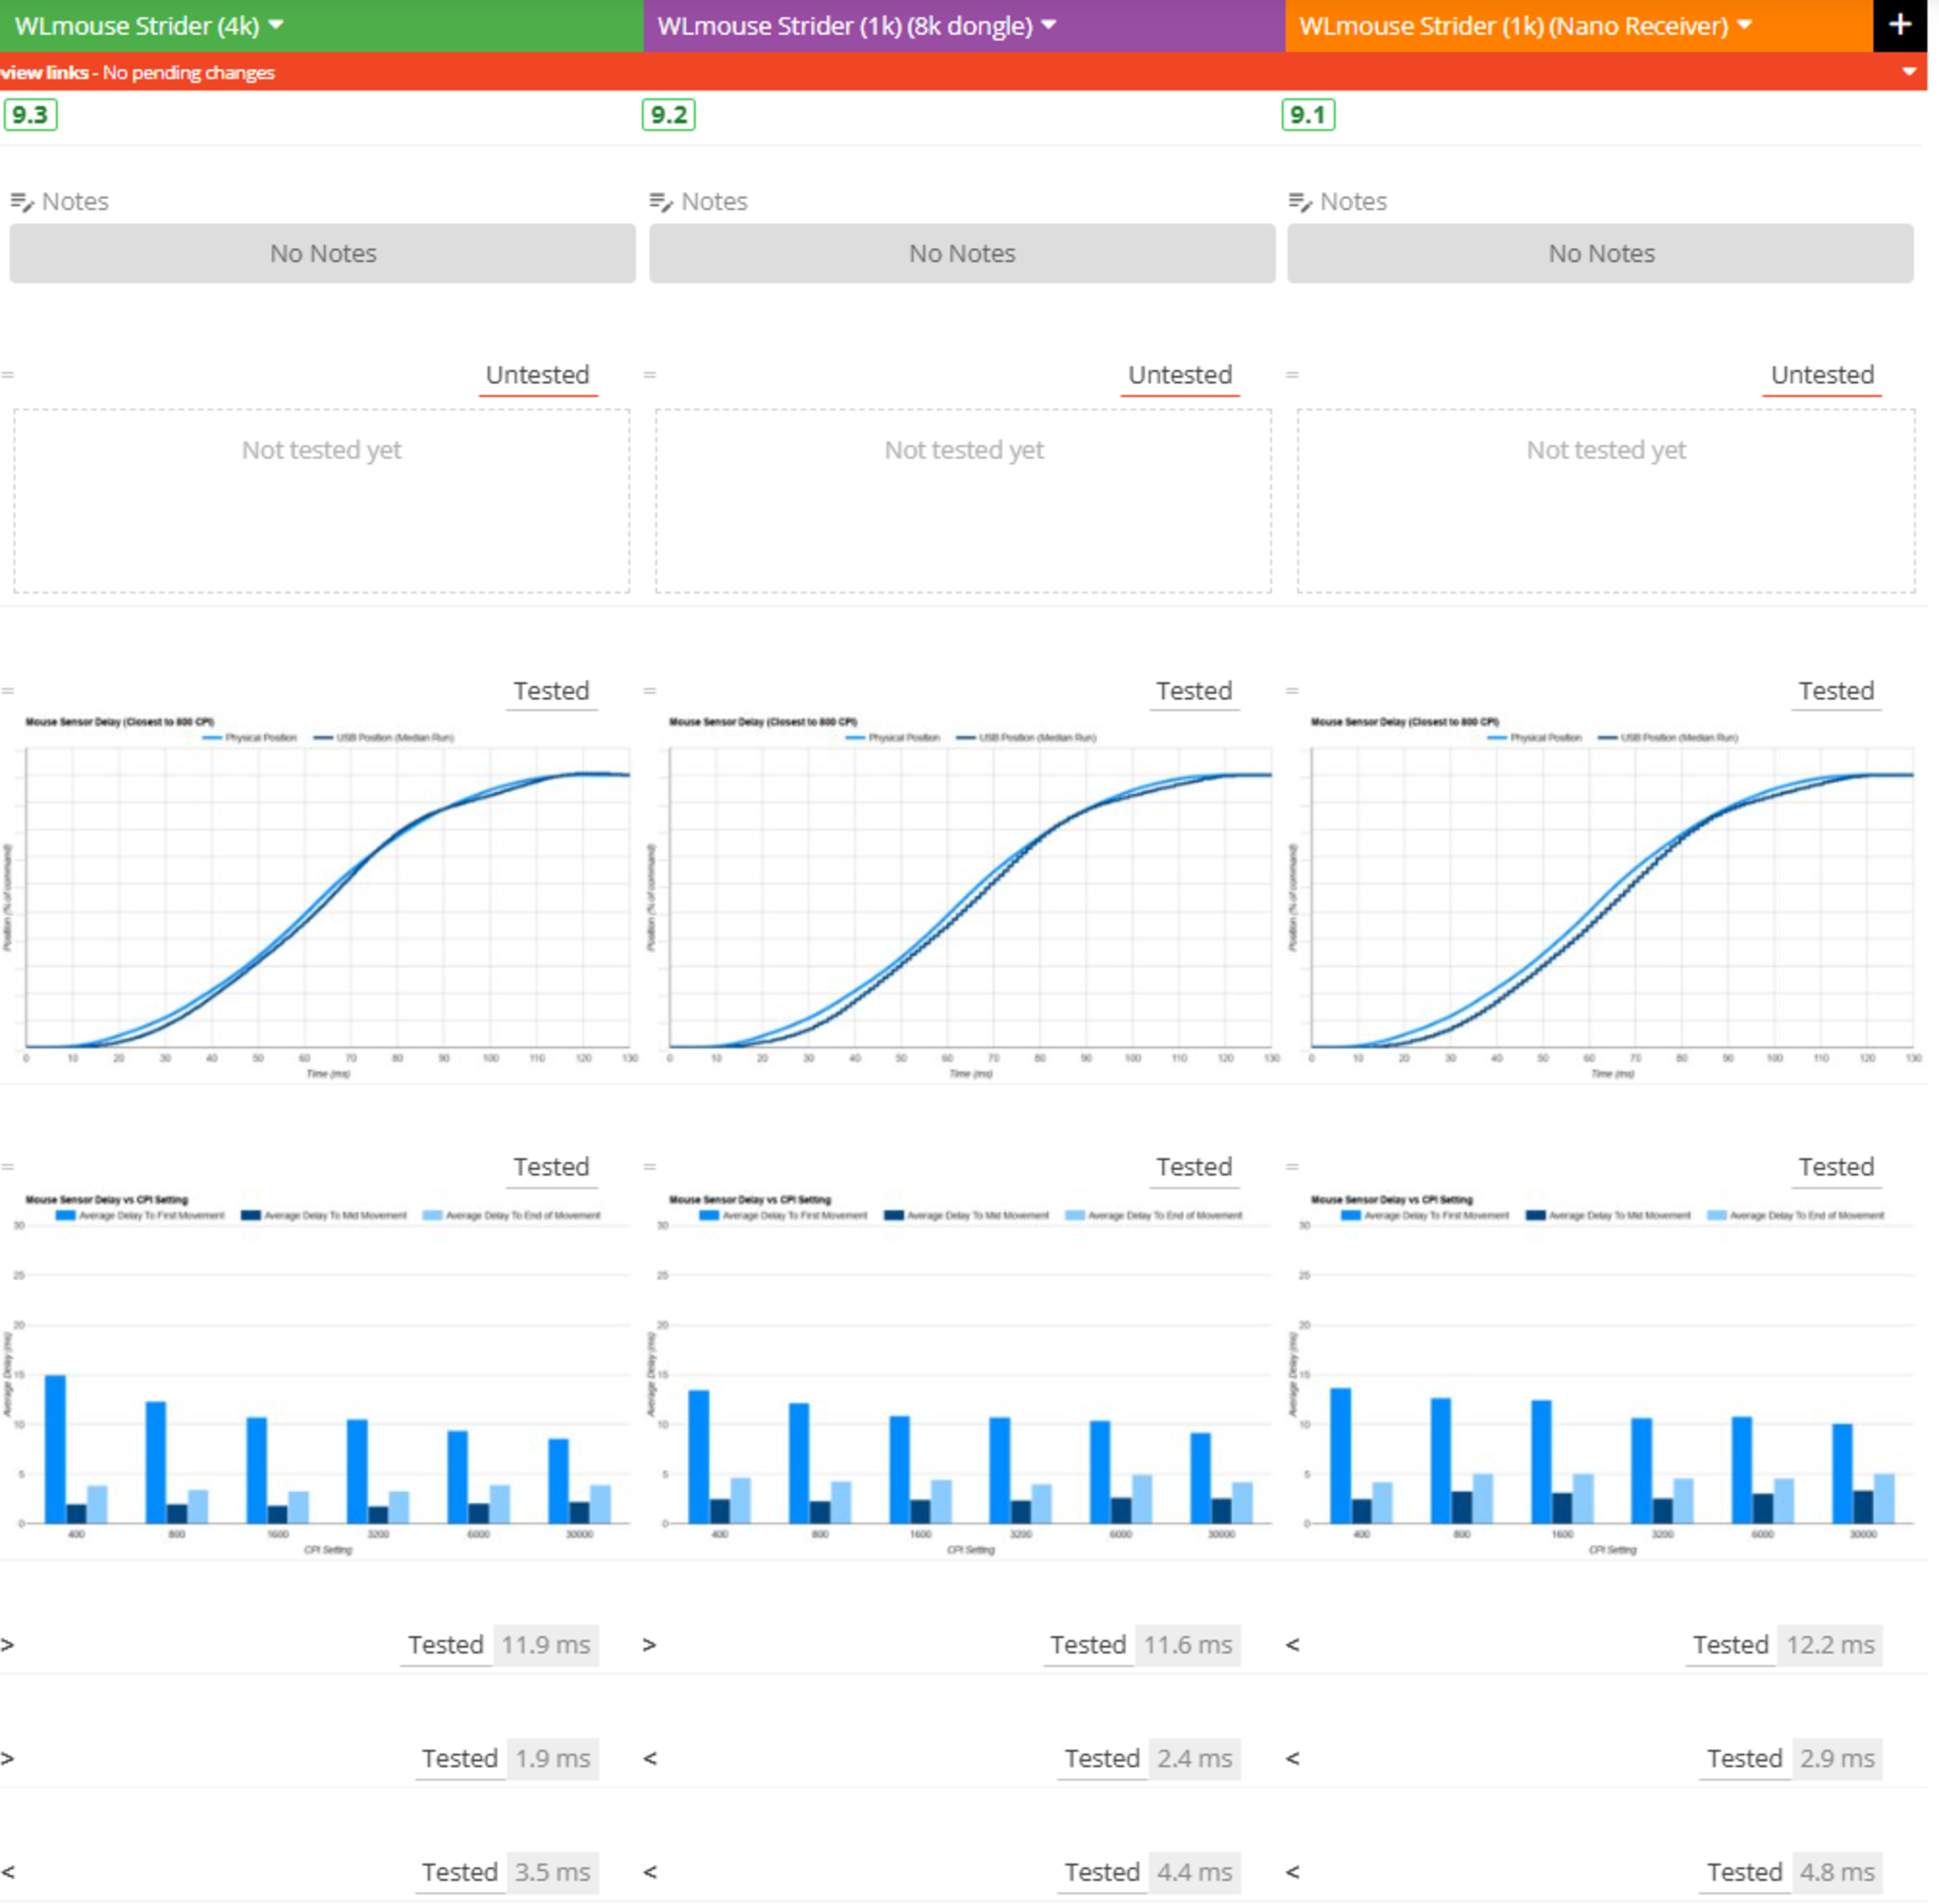
Task: Click the greater-than icon beside 1.9 ms
Action: (x=8, y=1758)
